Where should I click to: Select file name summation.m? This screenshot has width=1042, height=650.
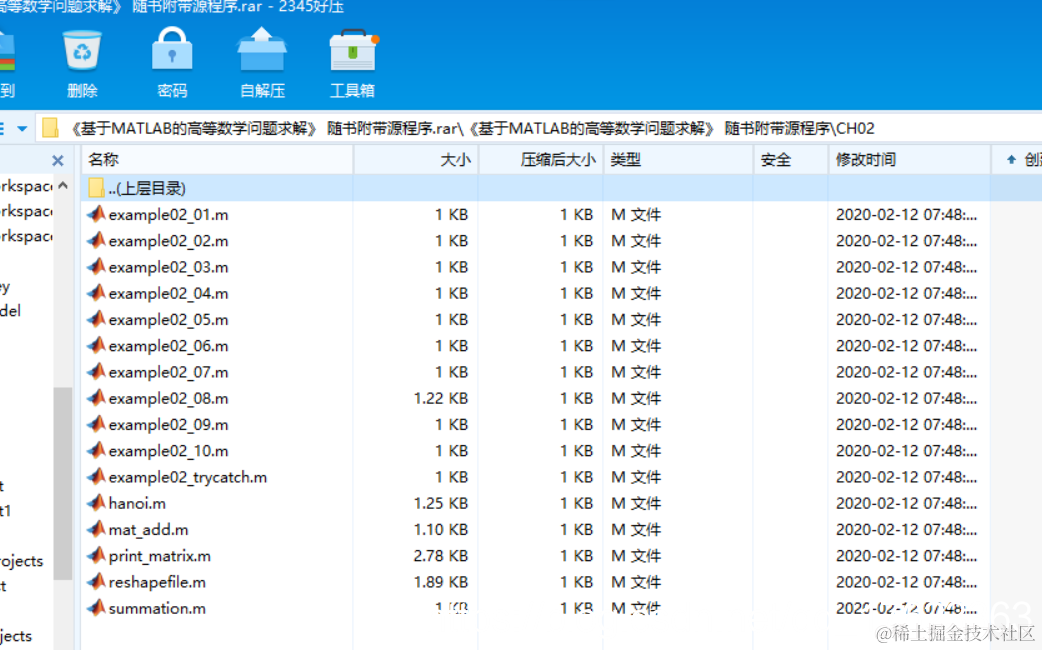coord(157,608)
